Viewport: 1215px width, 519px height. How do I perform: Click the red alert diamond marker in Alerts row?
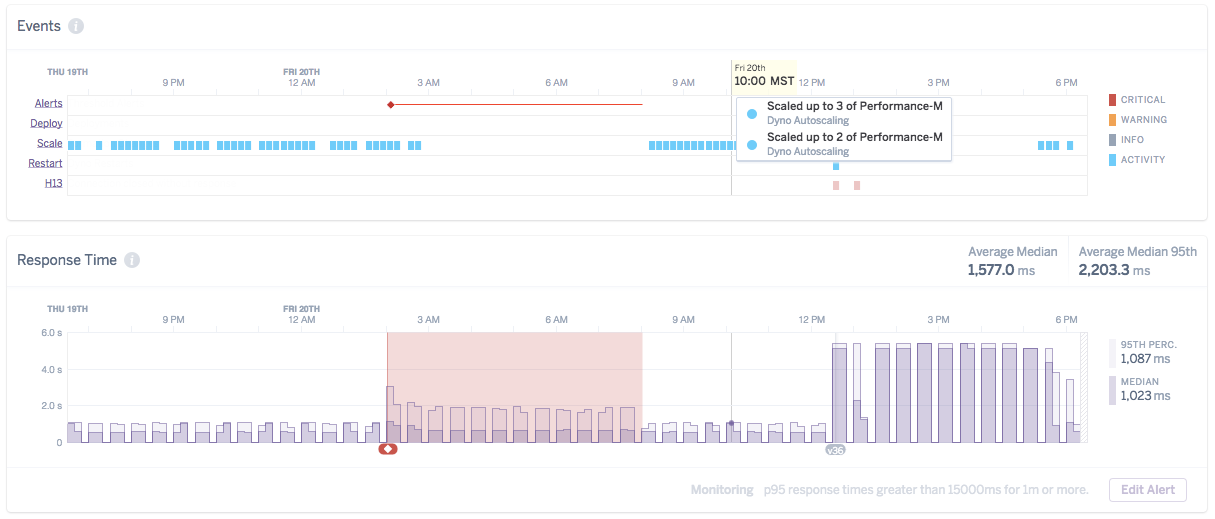[390, 104]
